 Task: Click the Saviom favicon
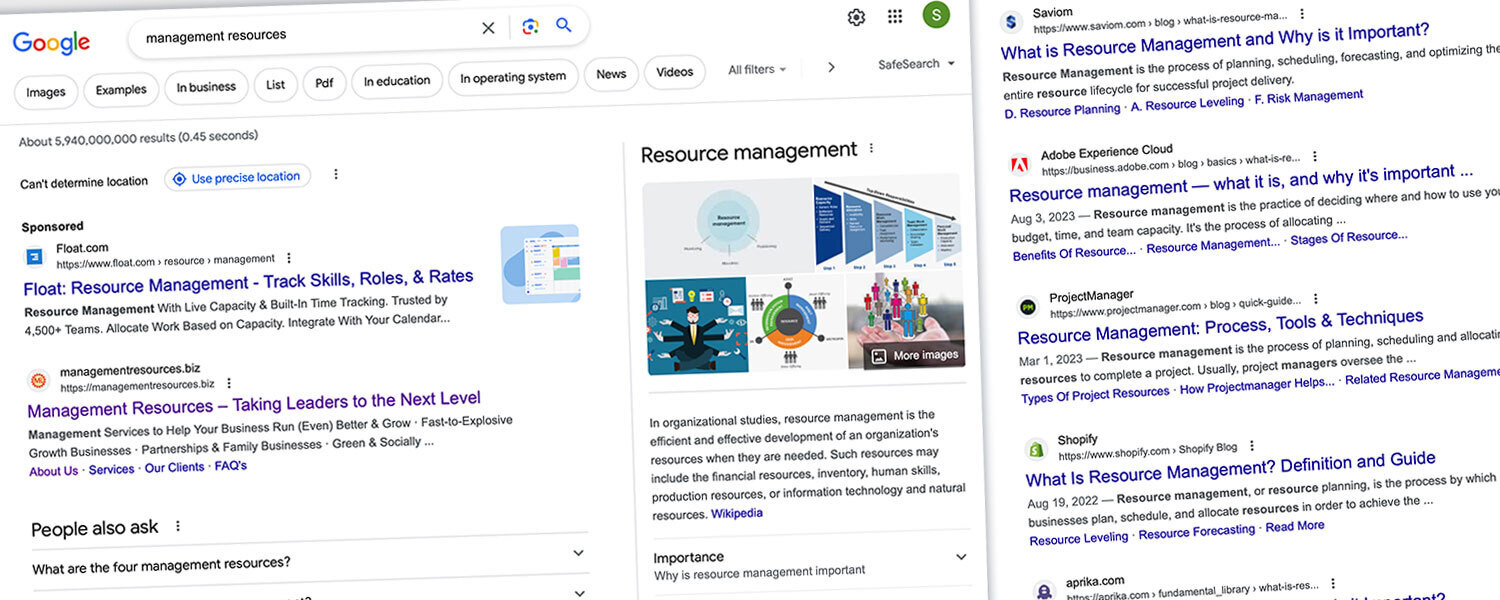1011,20
